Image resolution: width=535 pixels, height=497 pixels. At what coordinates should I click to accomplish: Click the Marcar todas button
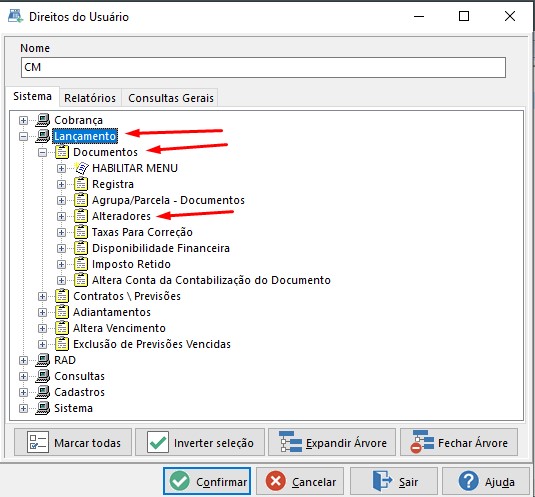(x=73, y=443)
